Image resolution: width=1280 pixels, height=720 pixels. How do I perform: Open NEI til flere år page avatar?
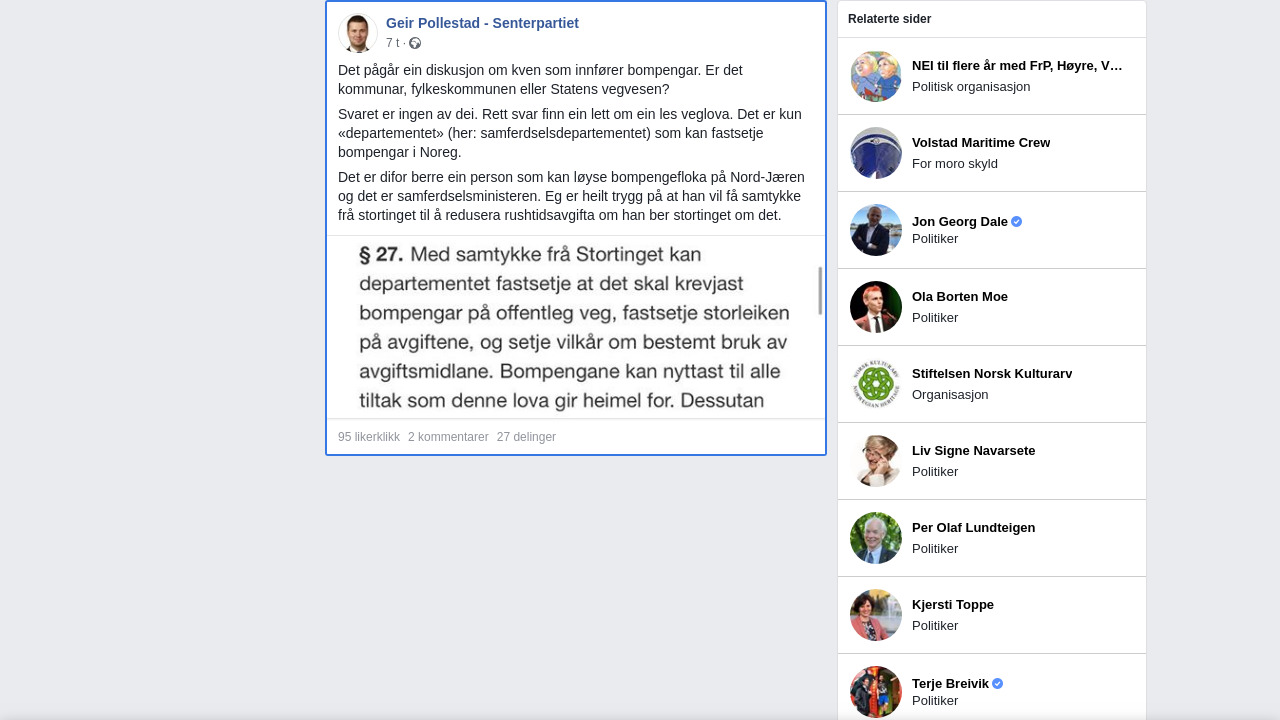(876, 76)
